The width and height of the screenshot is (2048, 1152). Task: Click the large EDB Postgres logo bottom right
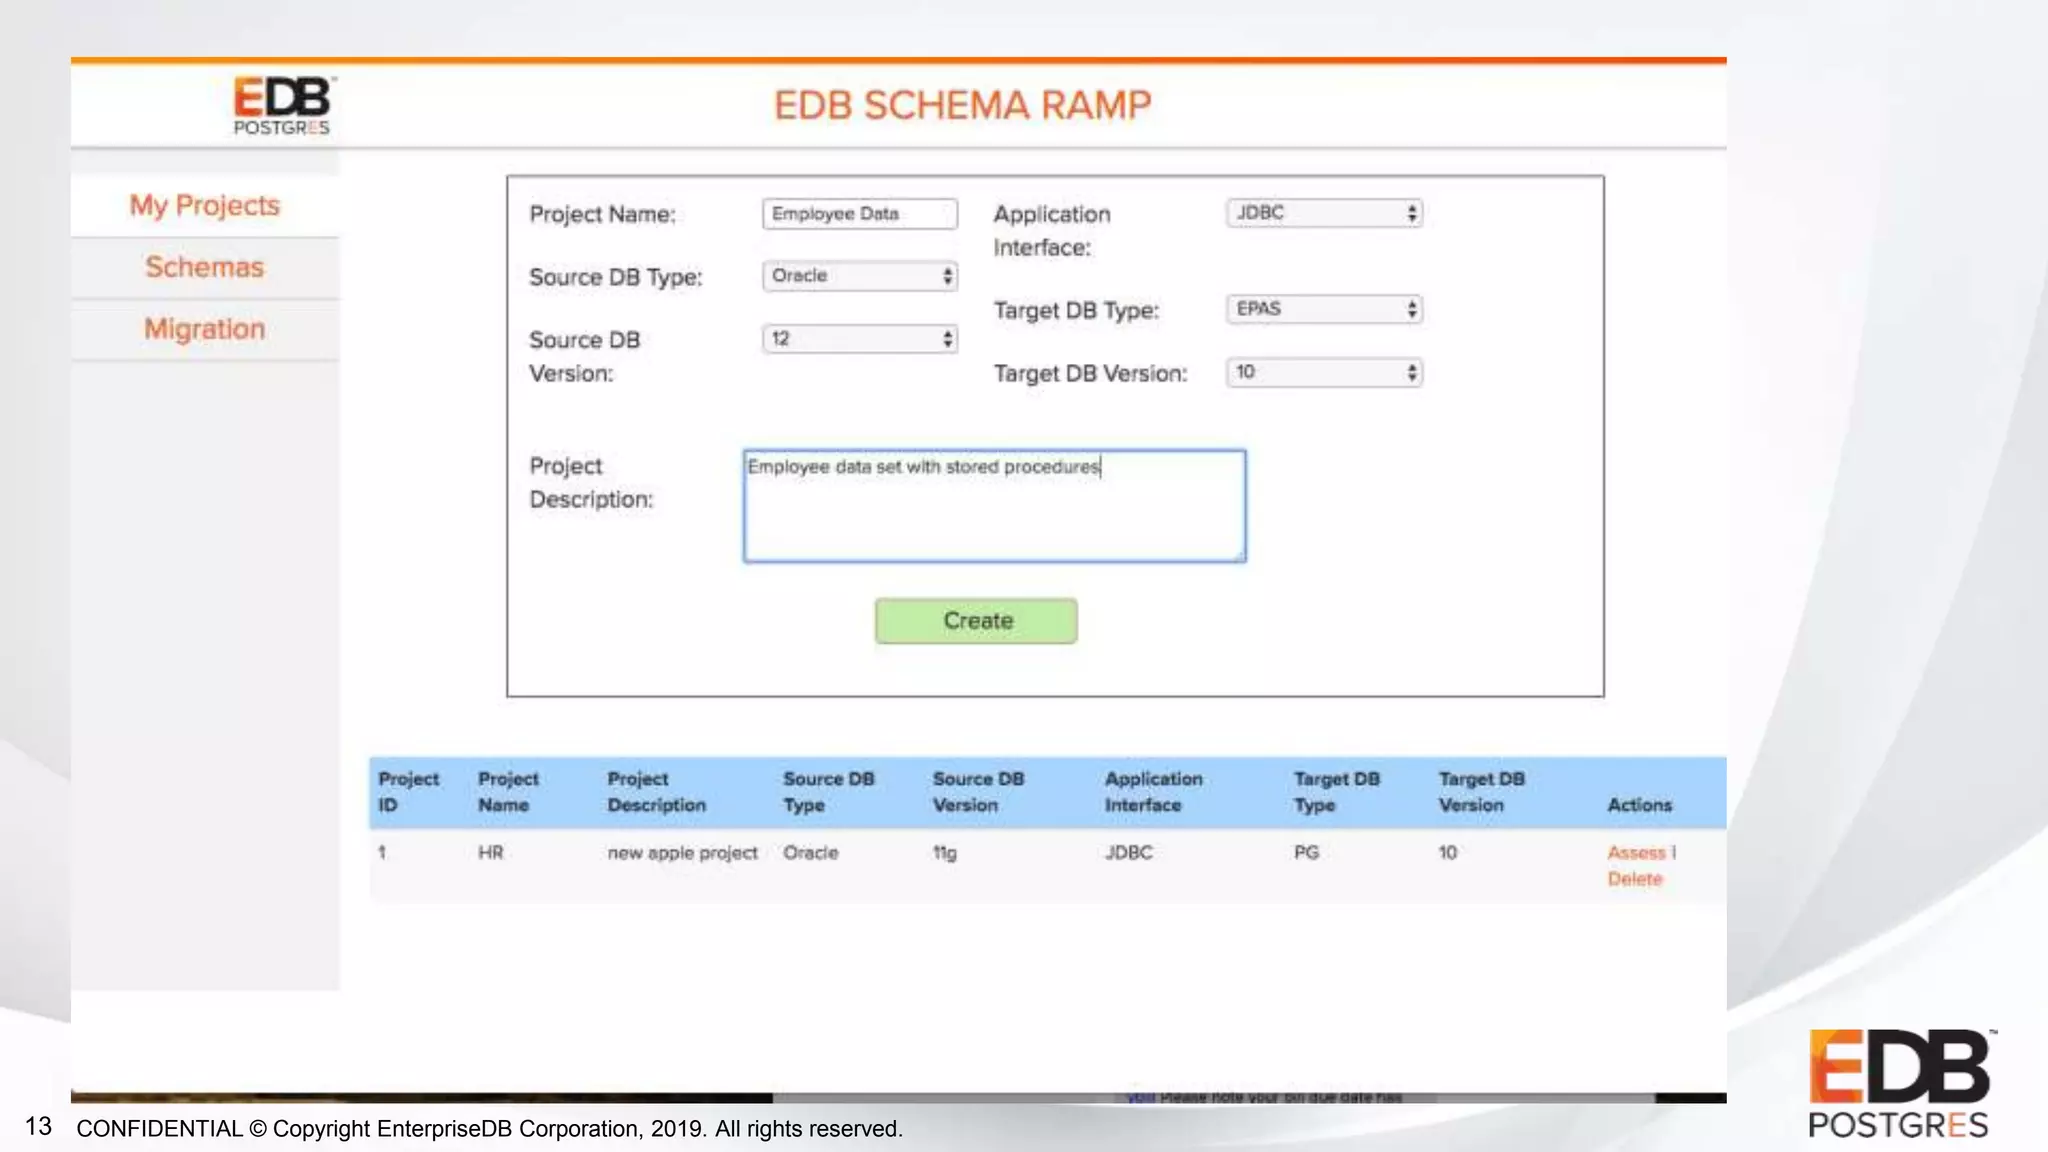click(x=1900, y=1083)
